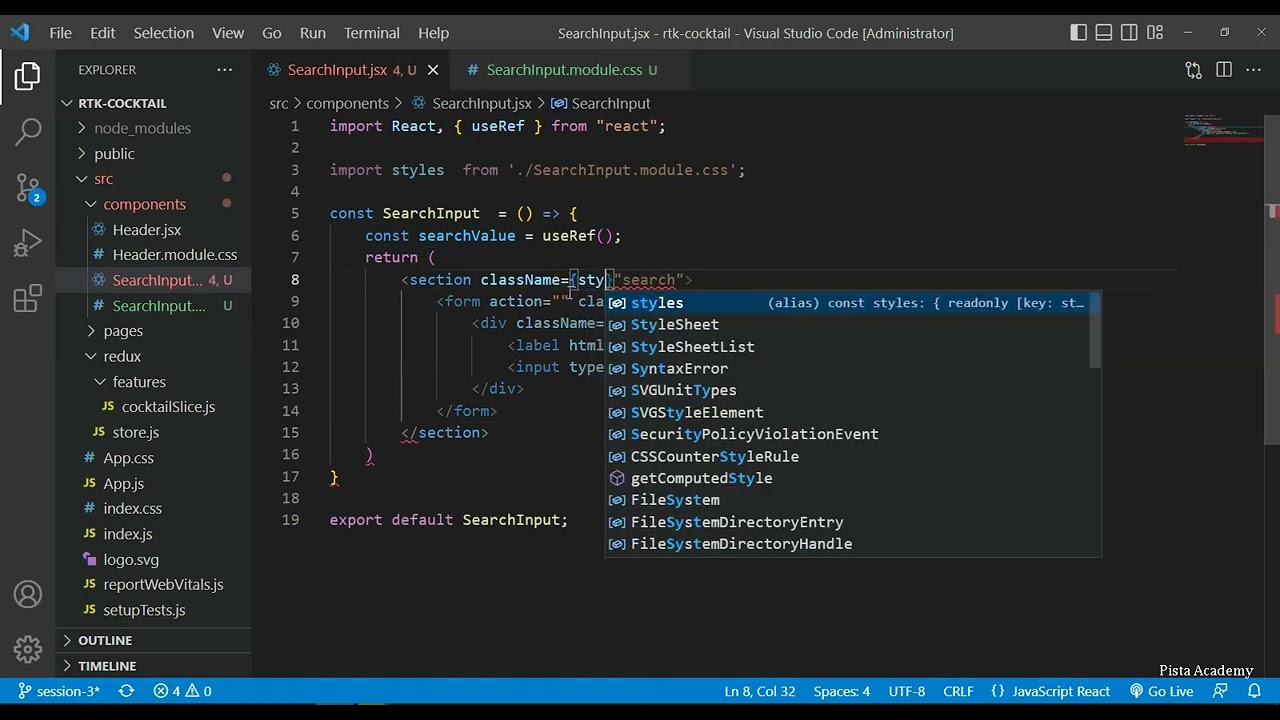Open the Selection menu
1280x720 pixels.
click(164, 33)
